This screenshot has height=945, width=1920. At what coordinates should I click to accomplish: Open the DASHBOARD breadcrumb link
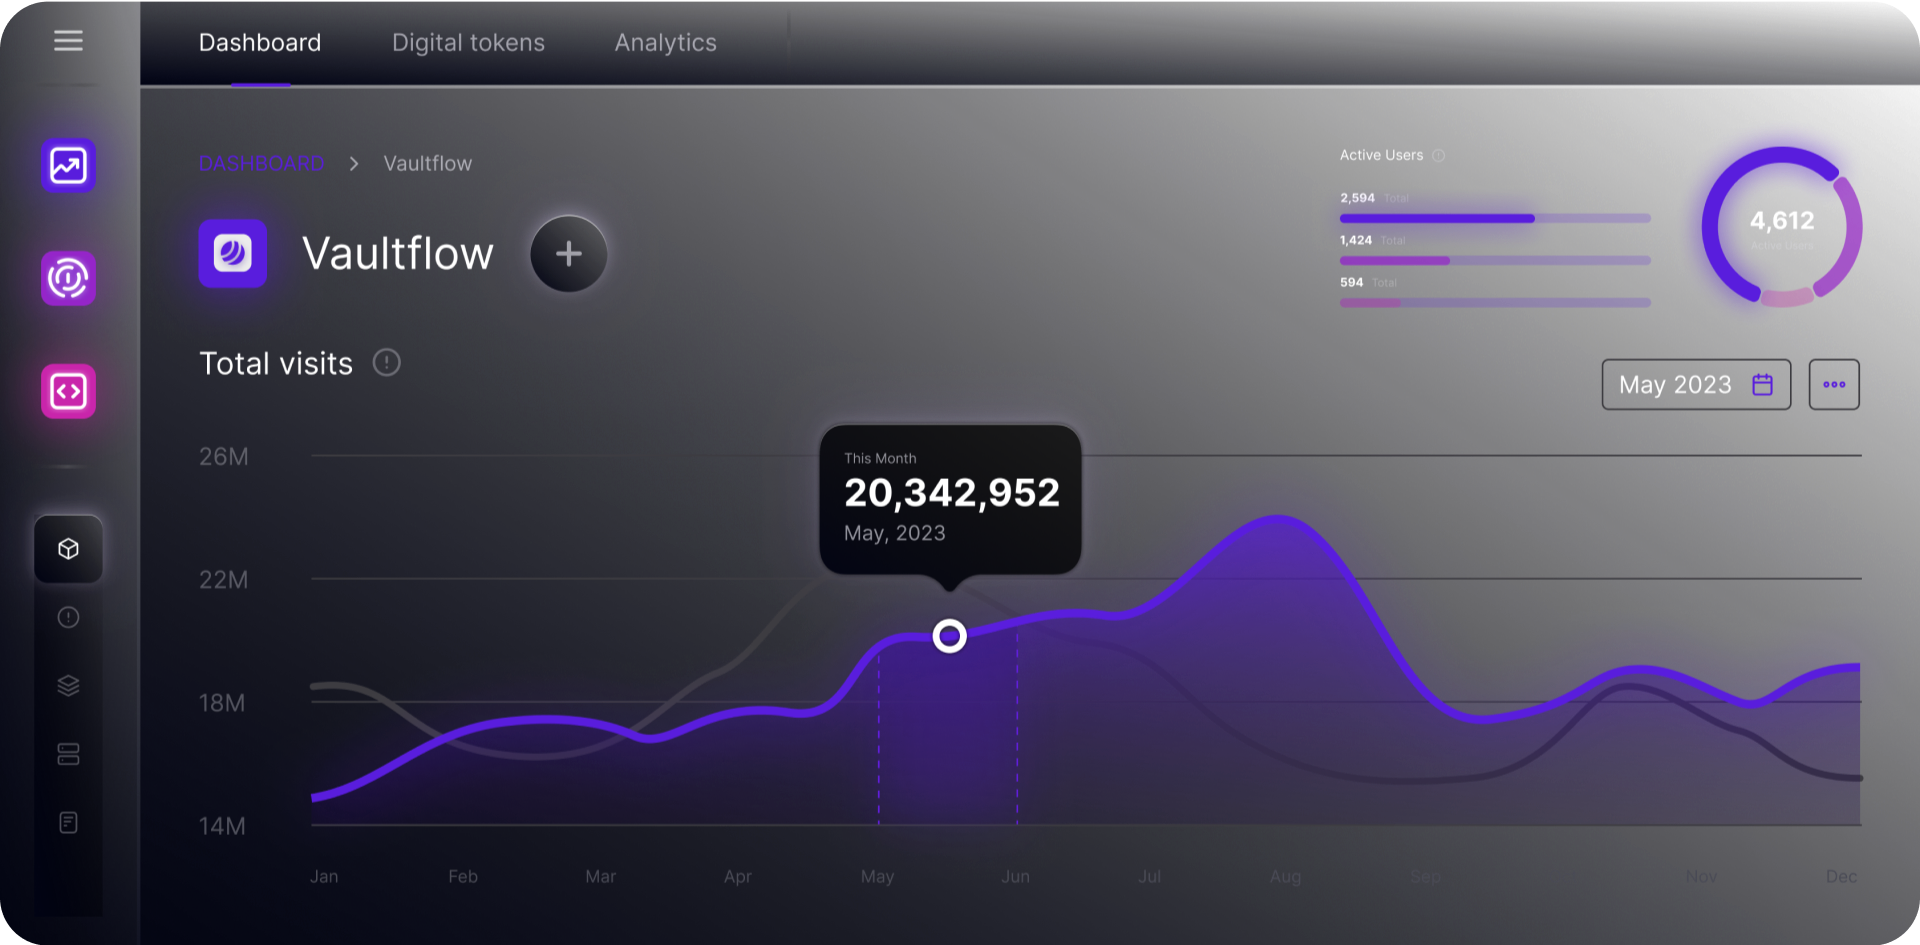click(261, 162)
